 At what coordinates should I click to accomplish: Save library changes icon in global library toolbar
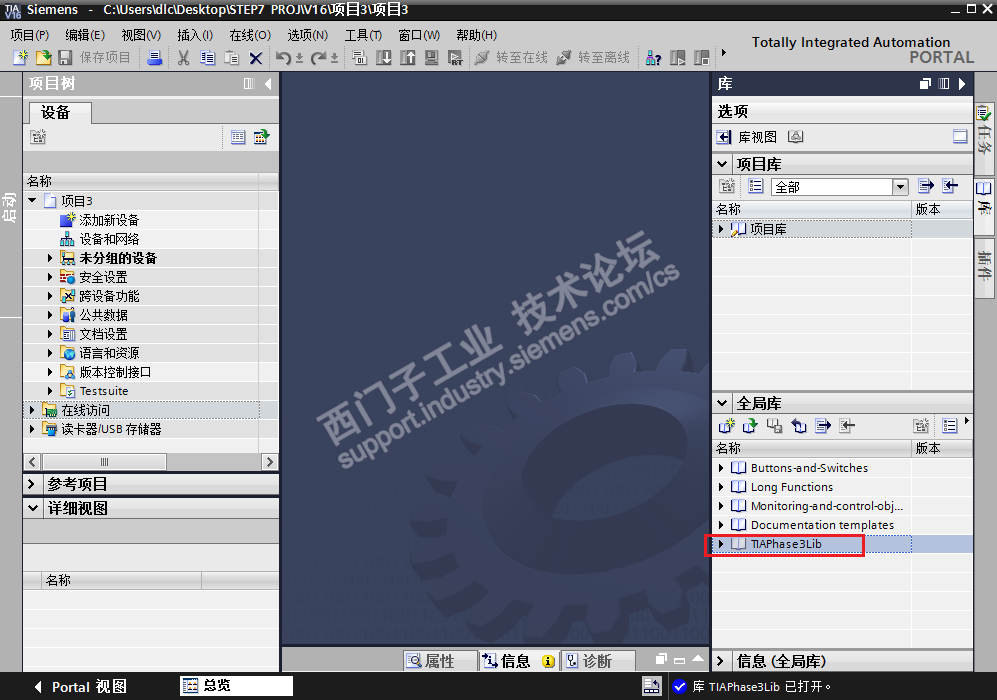tap(774, 426)
